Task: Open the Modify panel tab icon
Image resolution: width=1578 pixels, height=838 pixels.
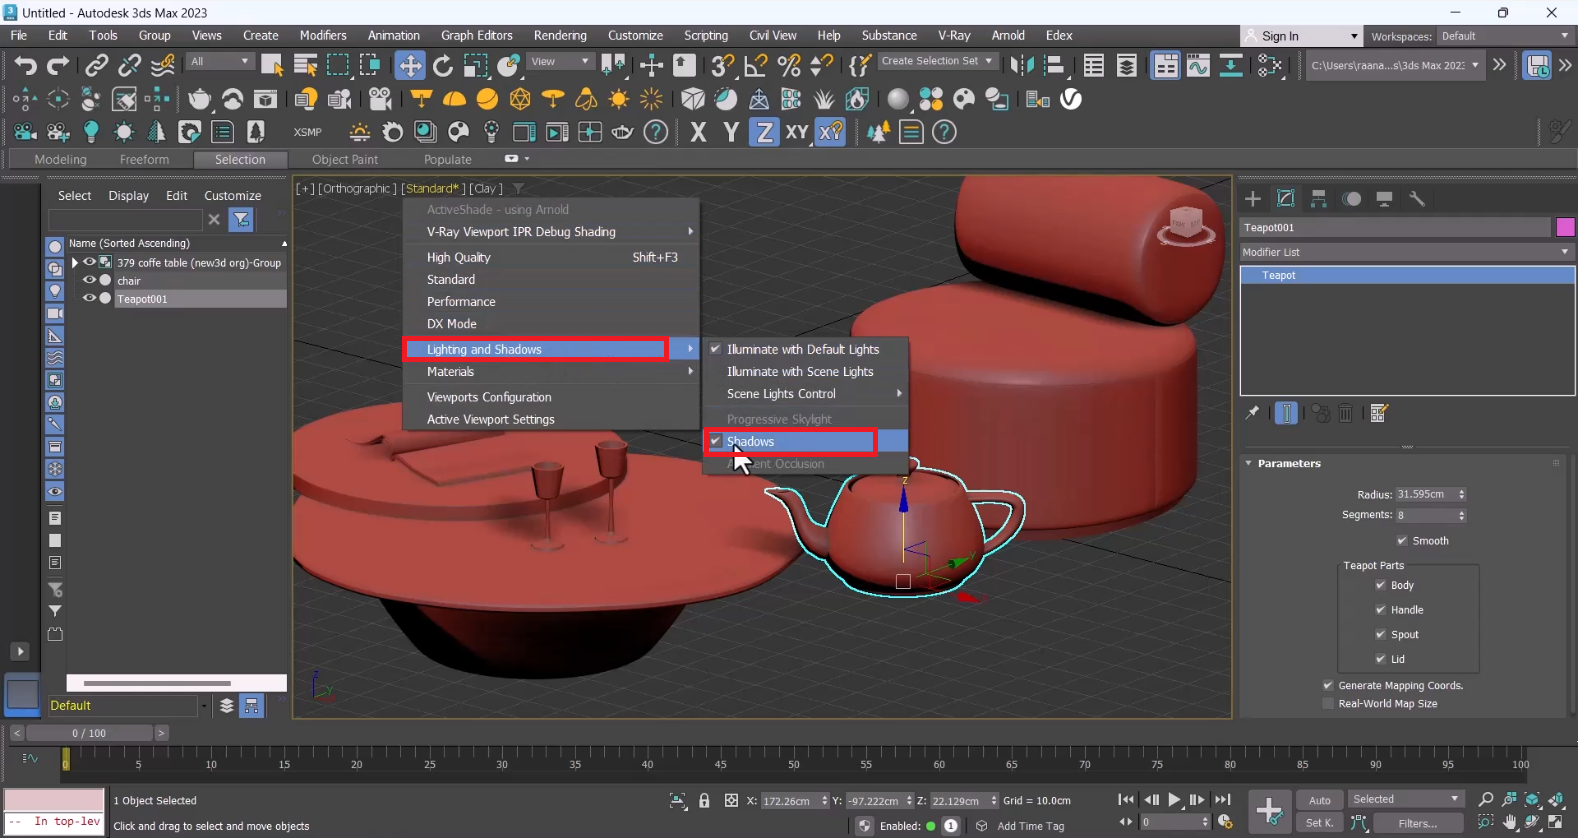Action: pyautogui.click(x=1286, y=199)
